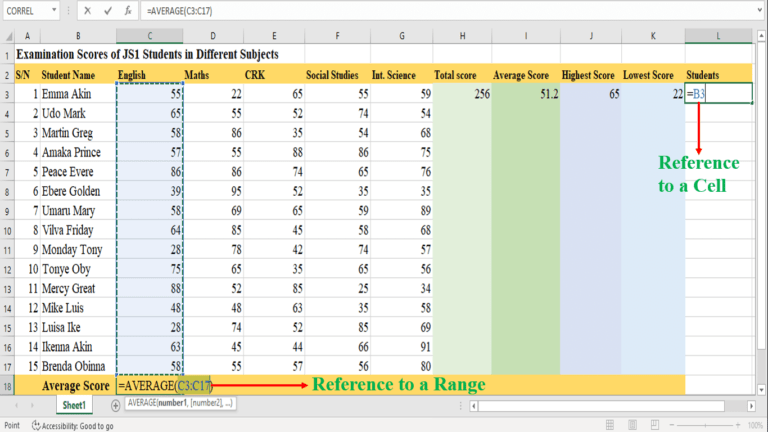Viewport: 768px width, 432px height.
Task: Click the Brenda Obinna name cell
Action: 78,366
